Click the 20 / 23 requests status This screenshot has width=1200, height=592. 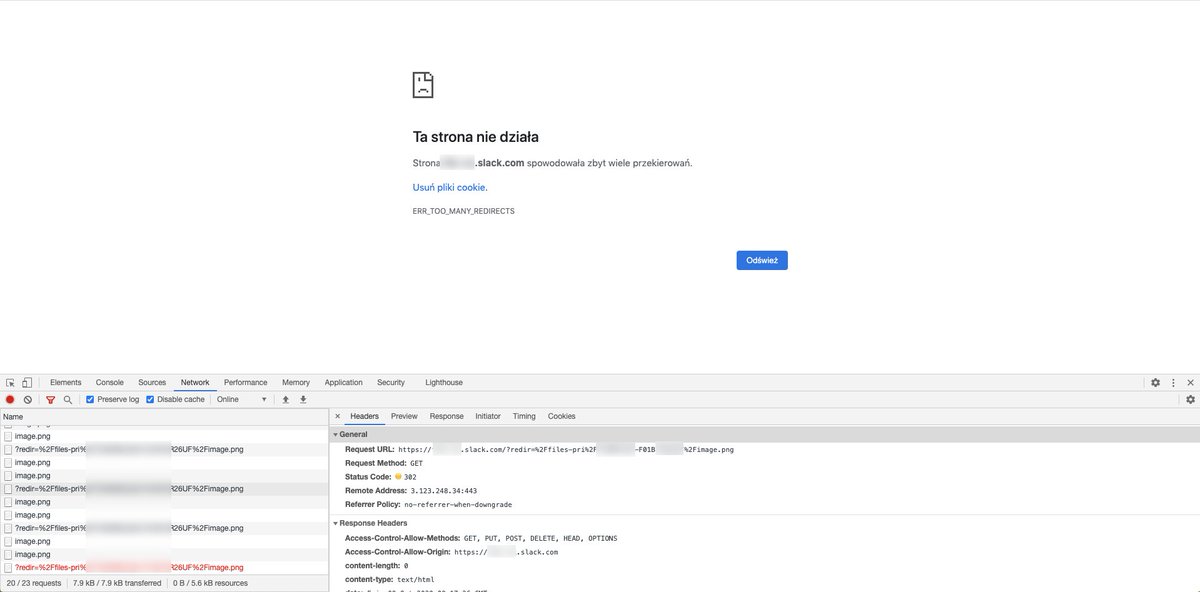click(33, 582)
